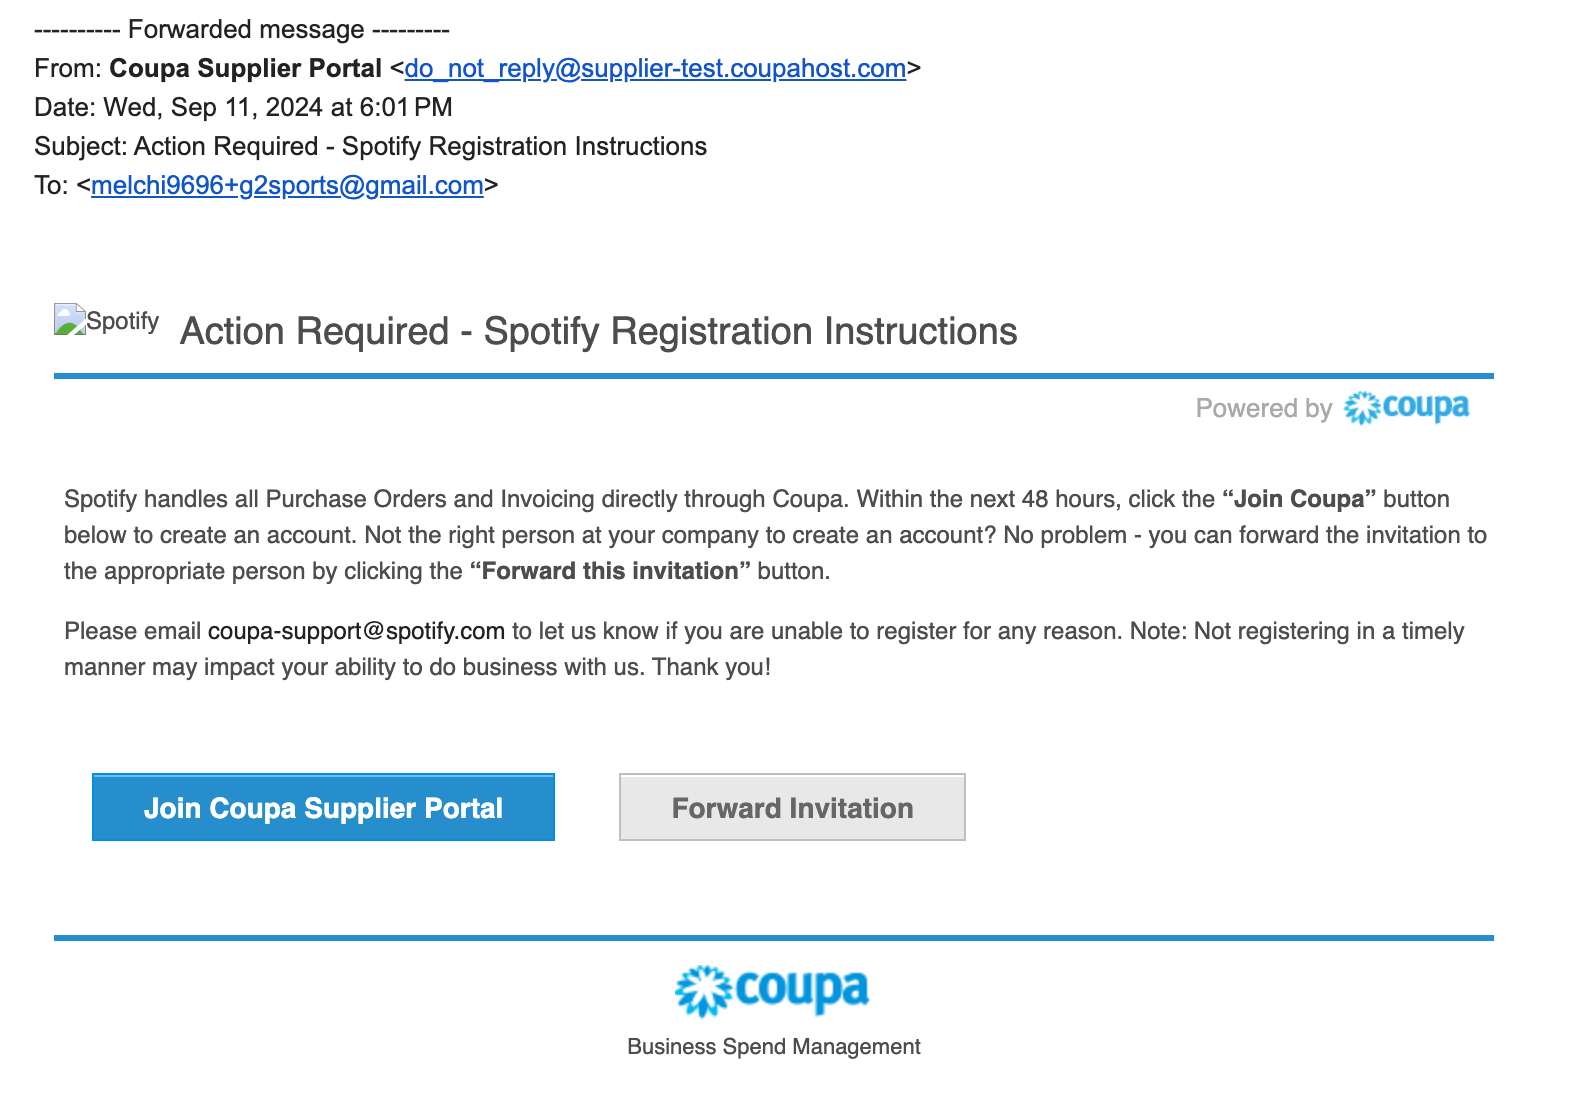Click the Powered by text

pyautogui.click(x=1263, y=409)
